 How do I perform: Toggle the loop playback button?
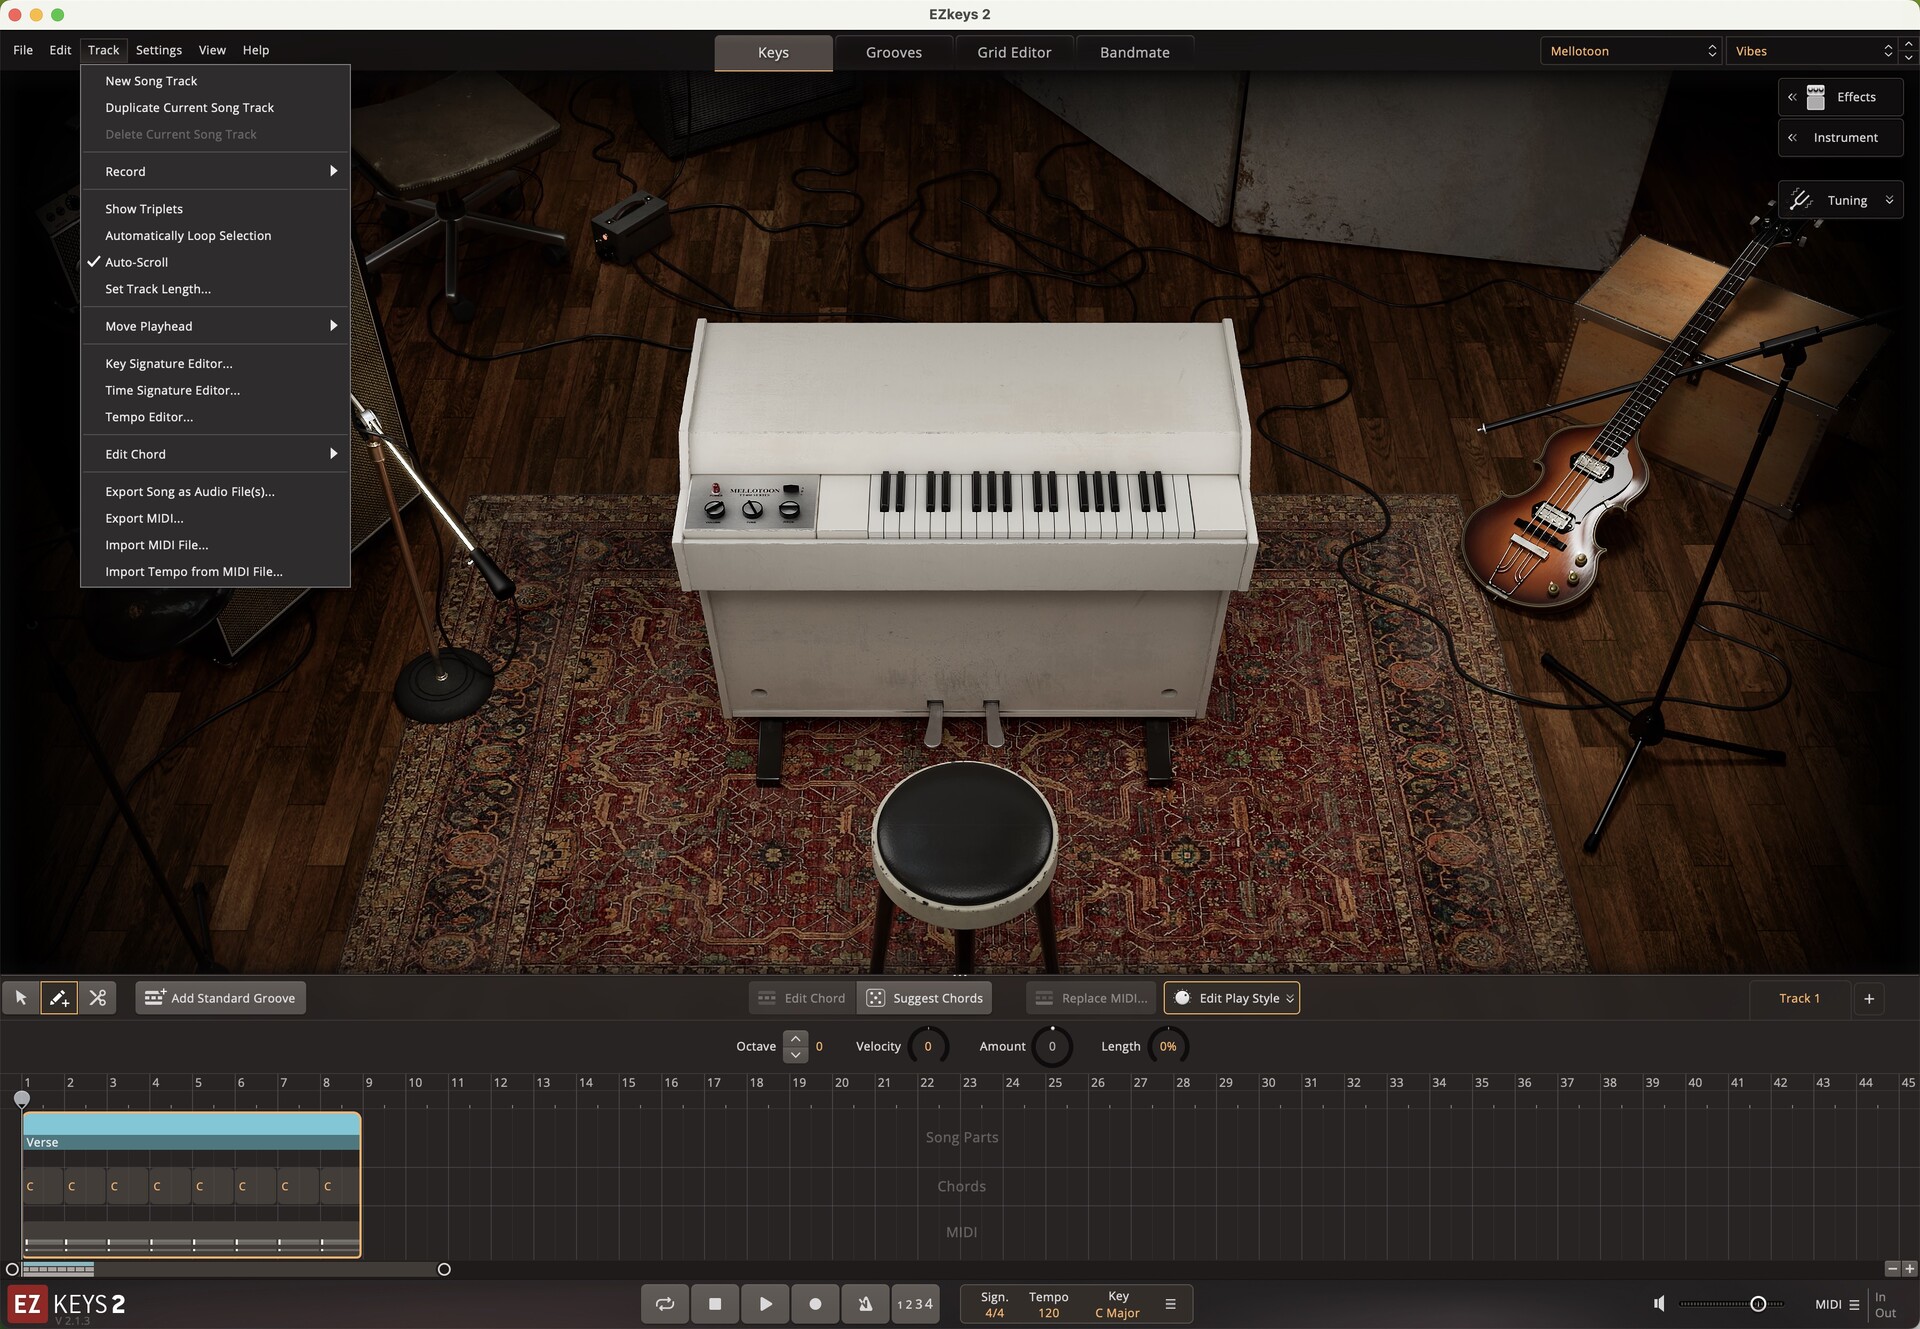tap(665, 1304)
